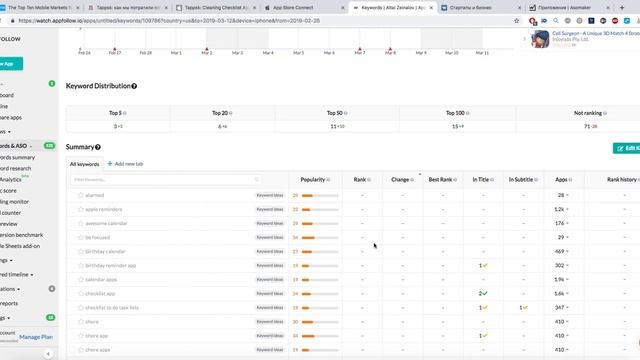Open The Top Ten Mobile Markets tab

(40, 7)
